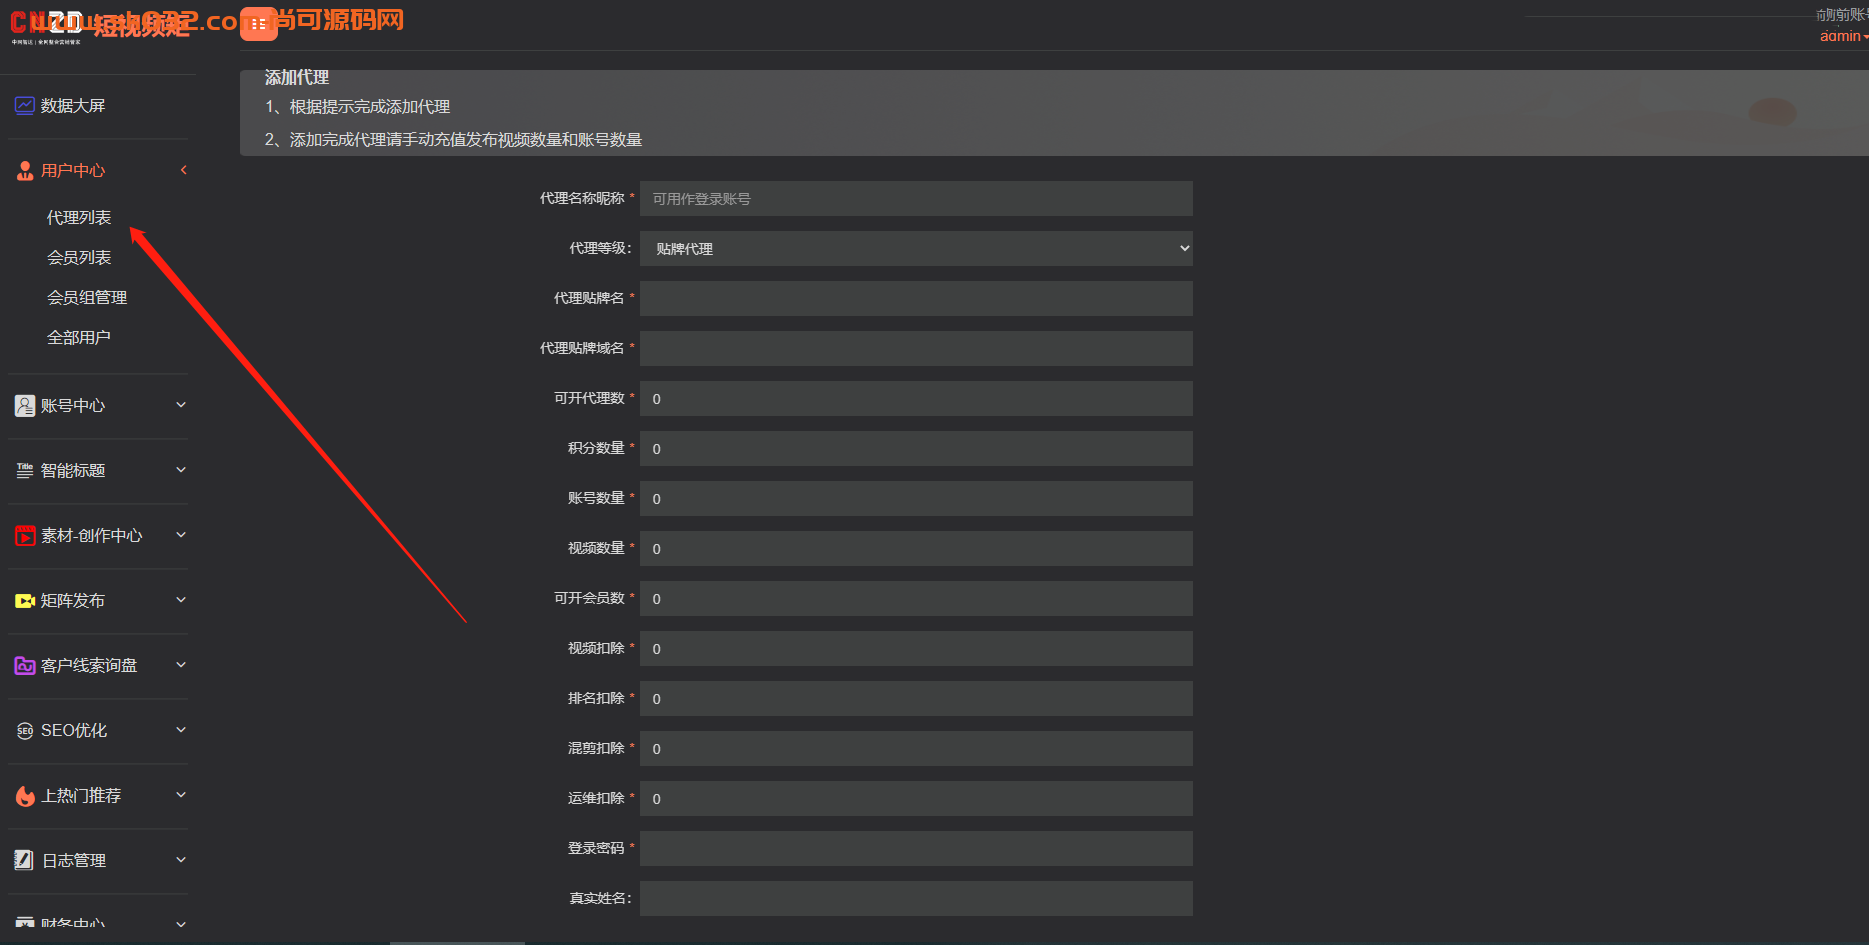Image resolution: width=1869 pixels, height=945 pixels.
Task: Click the 客户线索询盘 folder icon
Action: pos(25,666)
